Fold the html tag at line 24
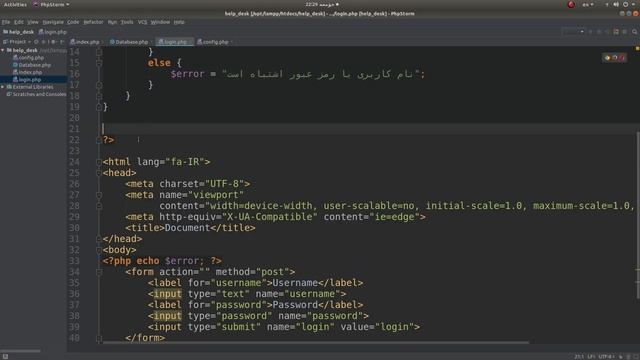The height and width of the screenshot is (360, 640). point(99,162)
